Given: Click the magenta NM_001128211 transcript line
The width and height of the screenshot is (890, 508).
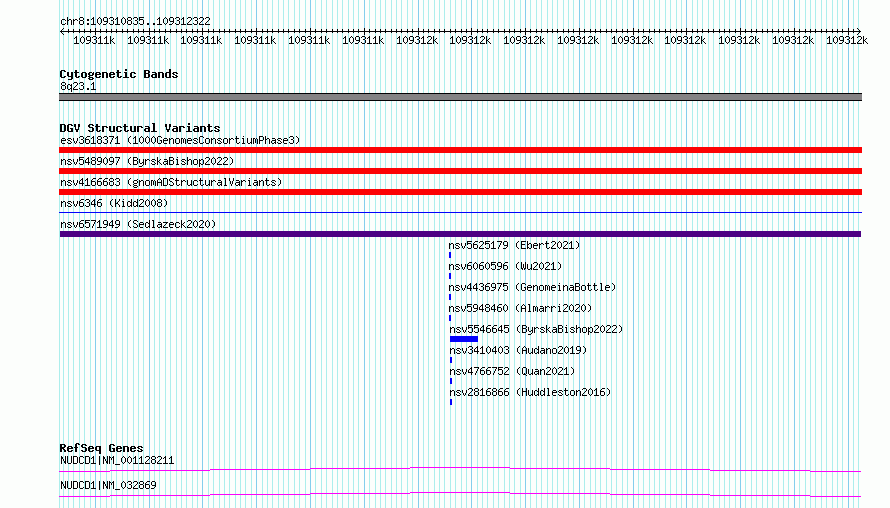Looking at the screenshot, I should coord(460,469).
